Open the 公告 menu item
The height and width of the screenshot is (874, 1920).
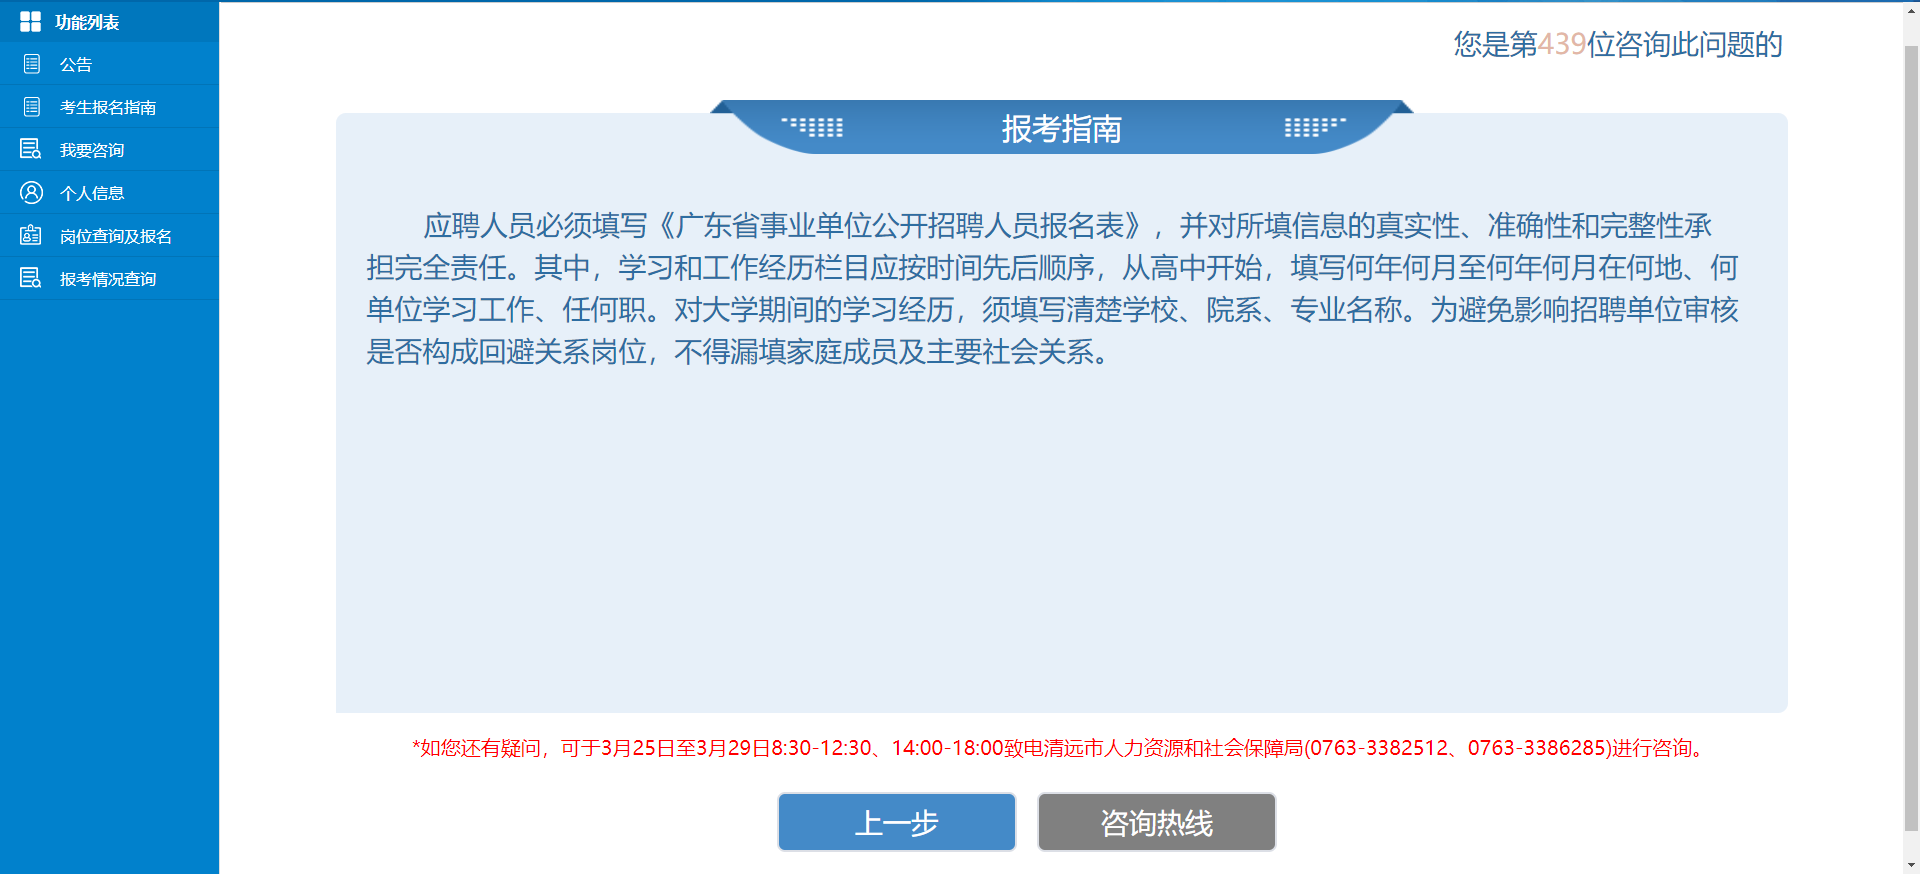coord(76,65)
